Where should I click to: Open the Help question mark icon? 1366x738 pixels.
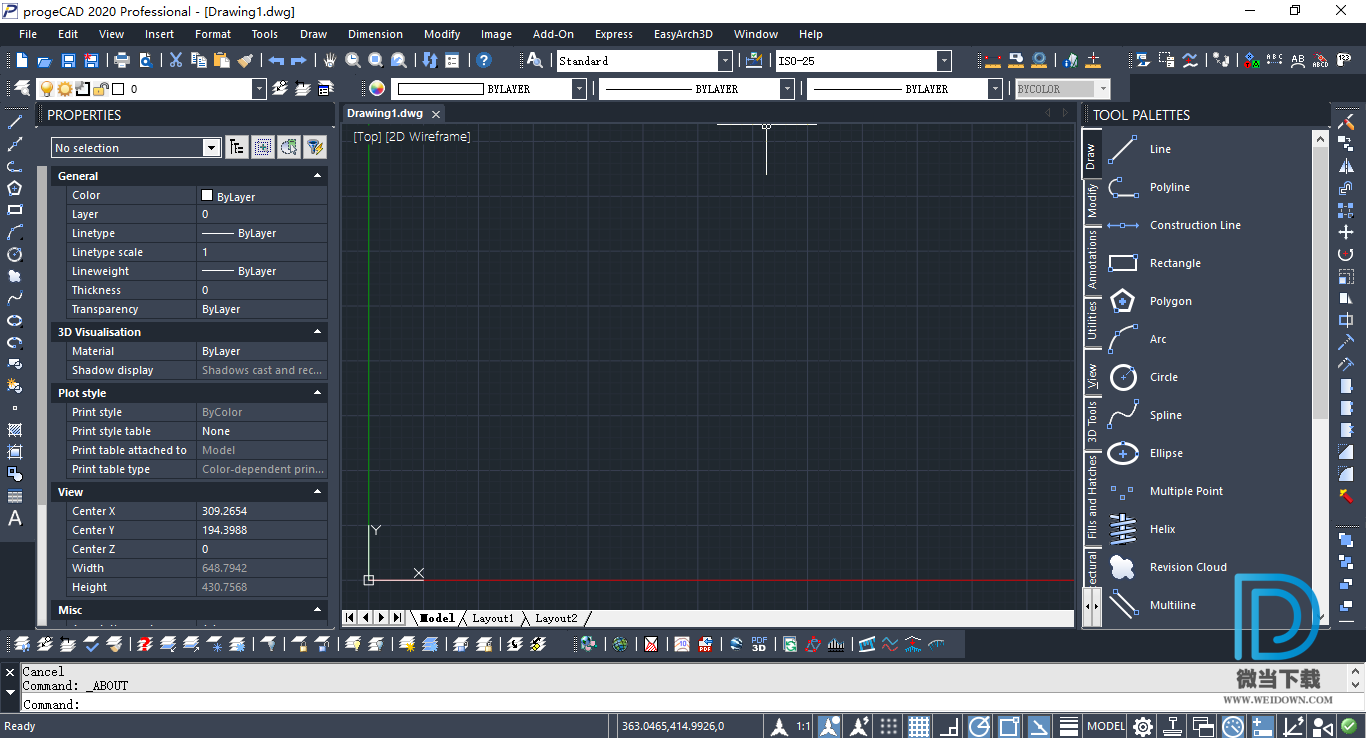(484, 60)
